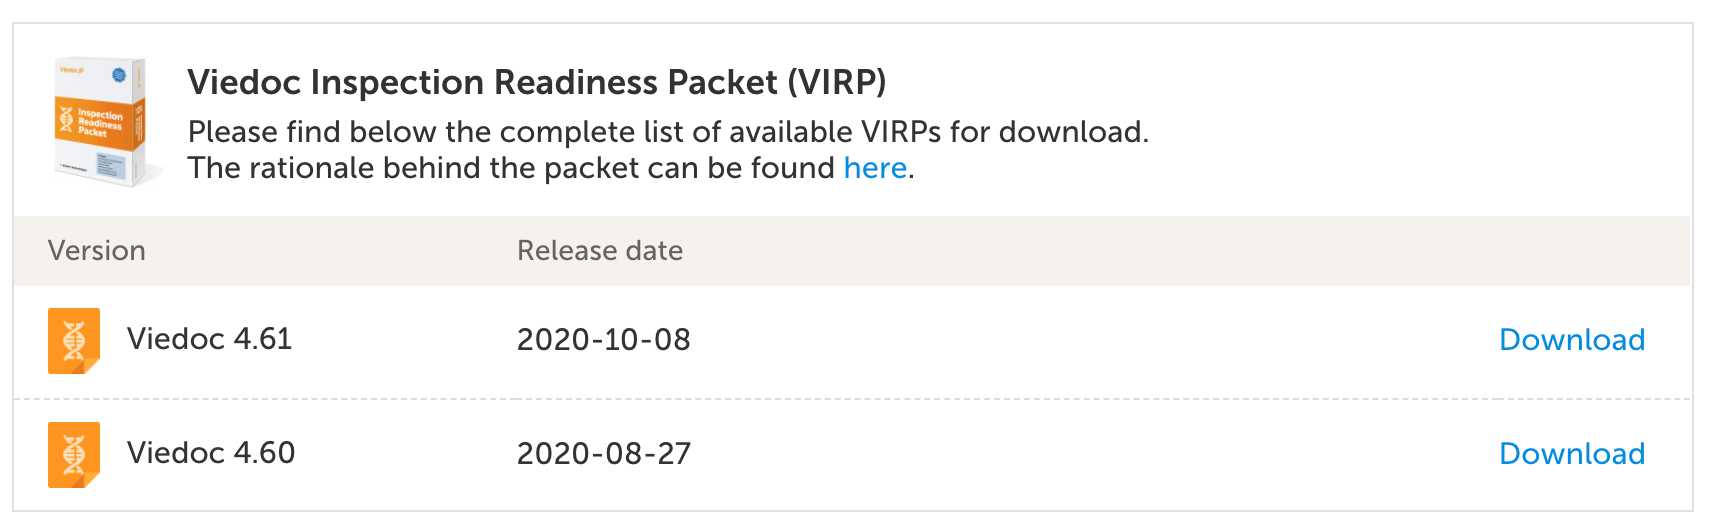This screenshot has height=530, width=1712.
Task: Click the "Please find below" description line
Action: click(x=668, y=132)
